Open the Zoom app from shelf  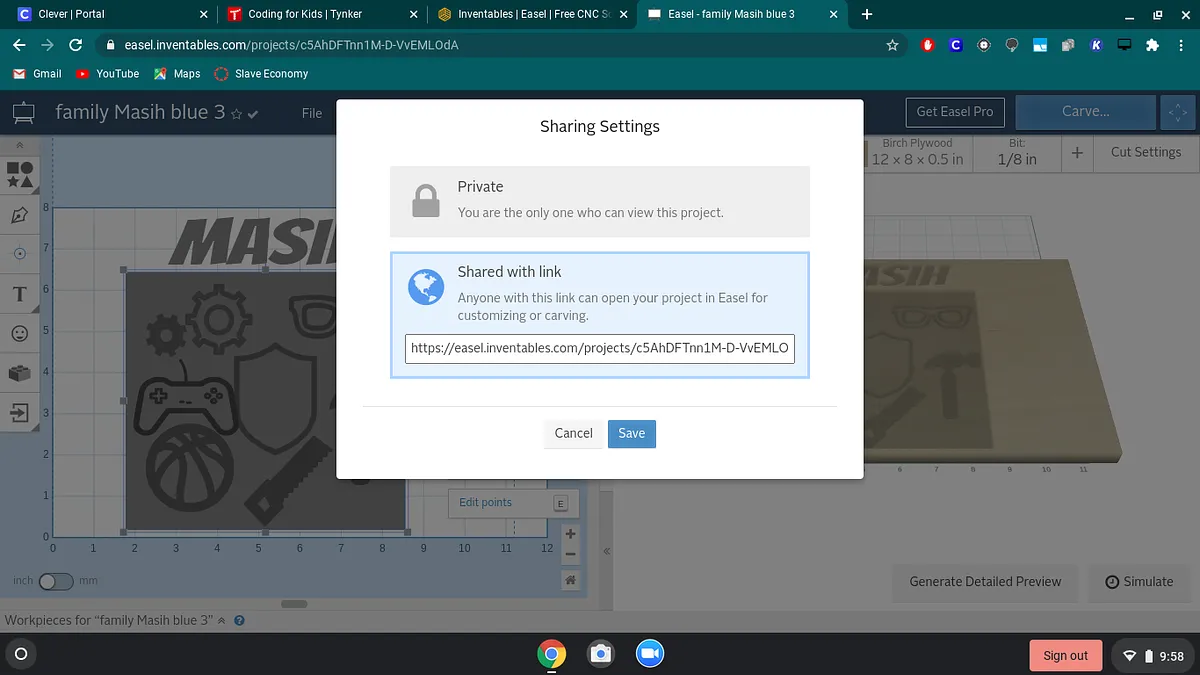coord(650,654)
